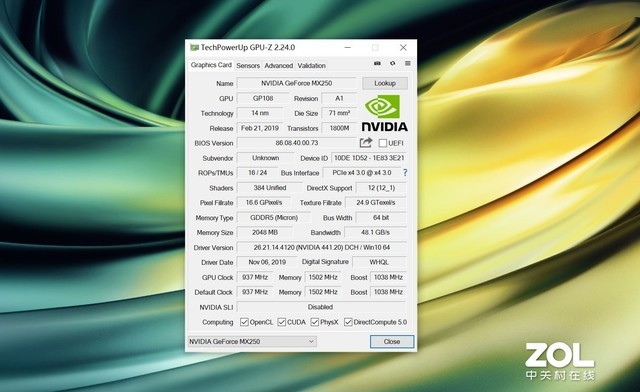Screen dimensions: 640x392
Task: Toggle the CUDA checkbox
Action: pos(282,322)
